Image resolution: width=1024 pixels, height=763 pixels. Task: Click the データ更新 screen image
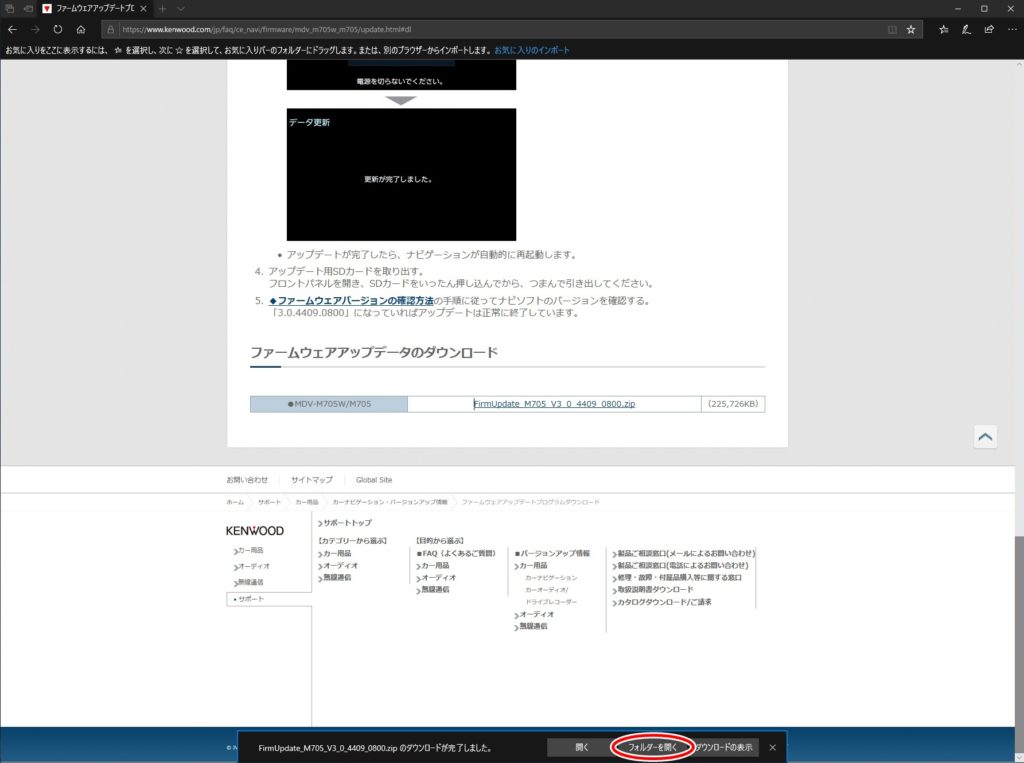coord(401,174)
